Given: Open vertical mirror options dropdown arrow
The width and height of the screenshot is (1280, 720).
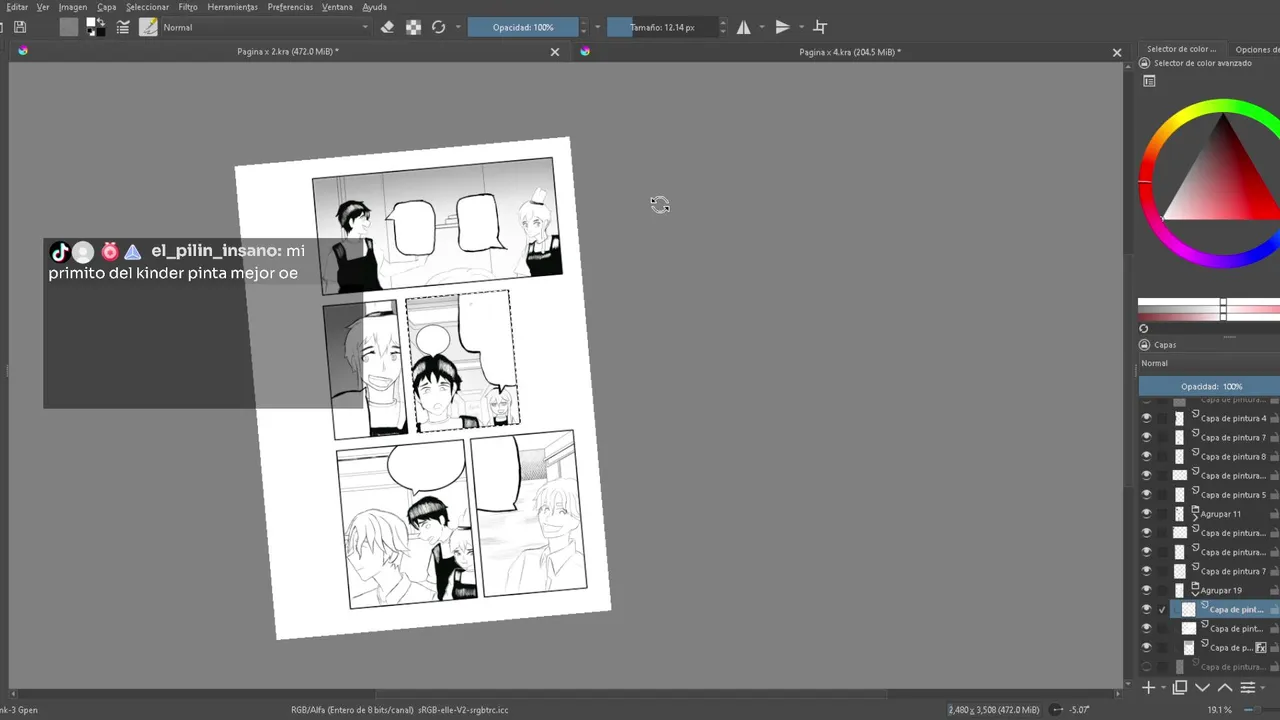Looking at the screenshot, I should (x=802, y=27).
